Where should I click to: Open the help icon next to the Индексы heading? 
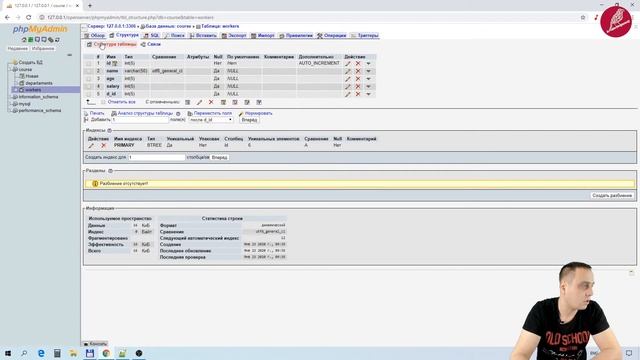(x=109, y=130)
